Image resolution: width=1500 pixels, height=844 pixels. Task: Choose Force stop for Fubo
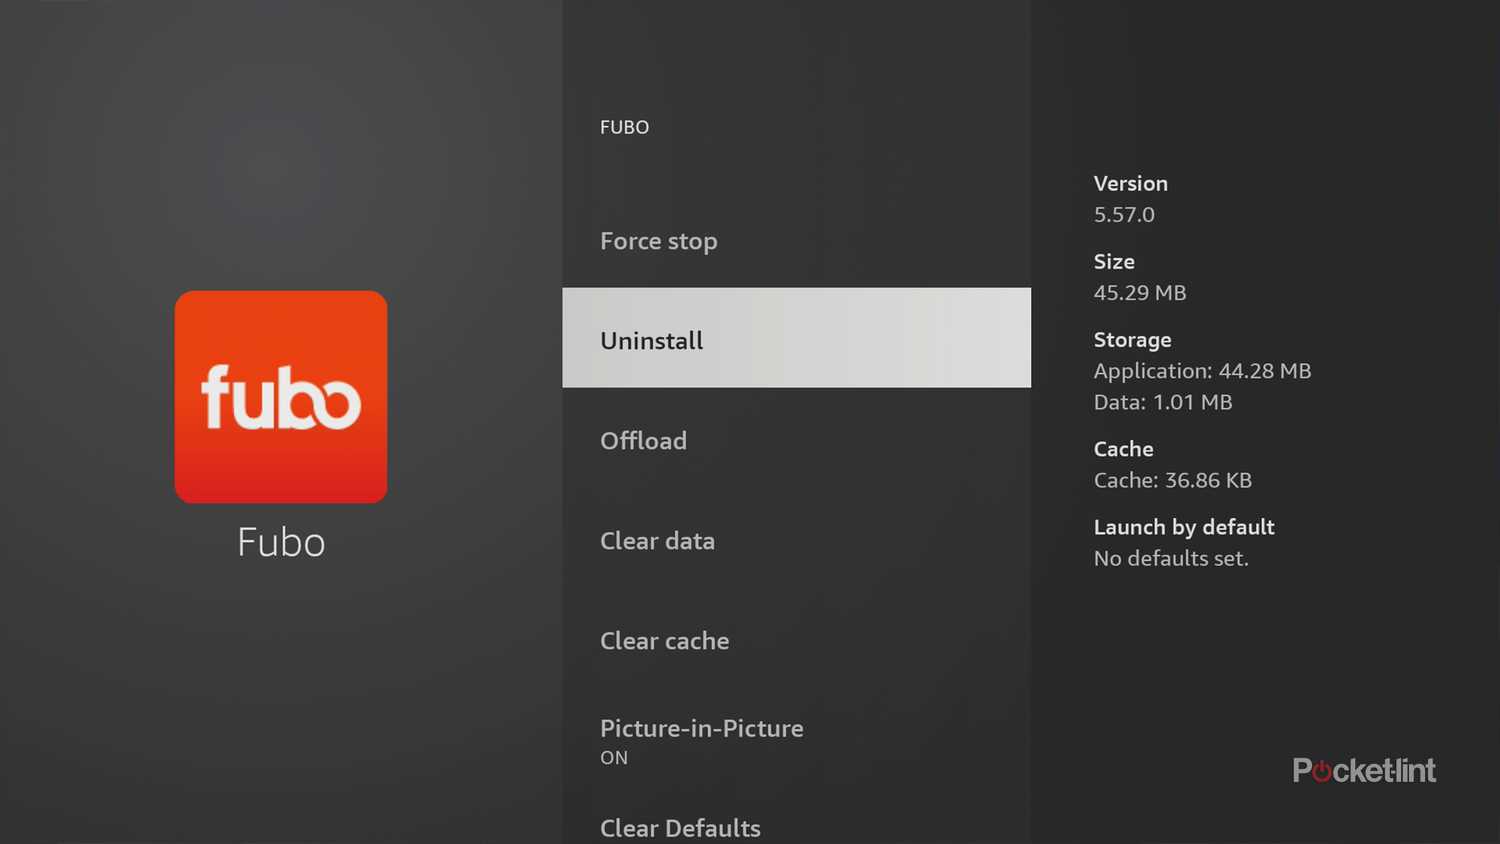coord(796,241)
